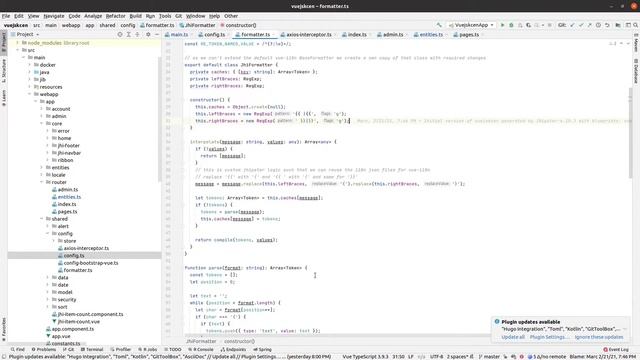Viewport: 640px width, 360px height.
Task: Collapse the core folder
Action: point(42,124)
